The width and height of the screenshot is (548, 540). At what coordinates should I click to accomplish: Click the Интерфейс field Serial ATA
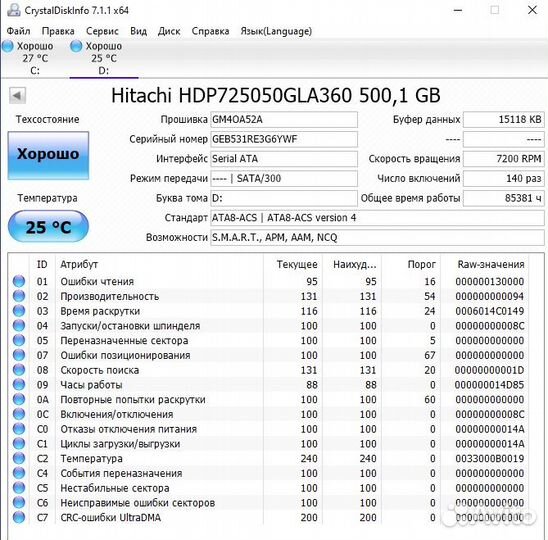click(284, 159)
